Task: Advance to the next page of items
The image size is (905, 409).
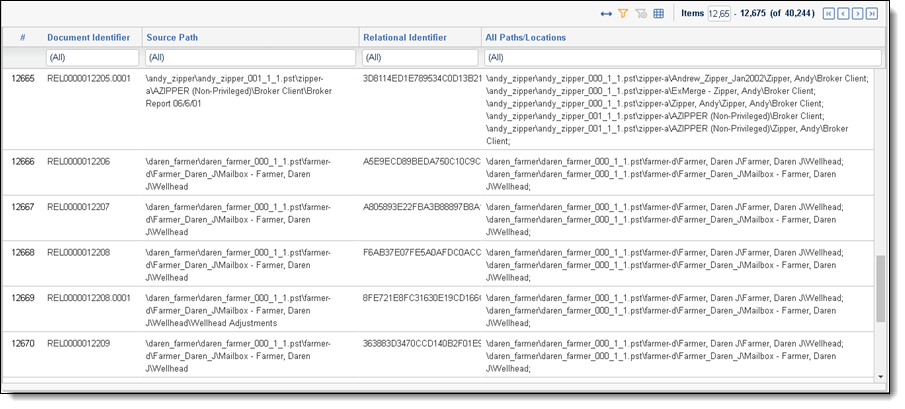Action: [x=857, y=14]
